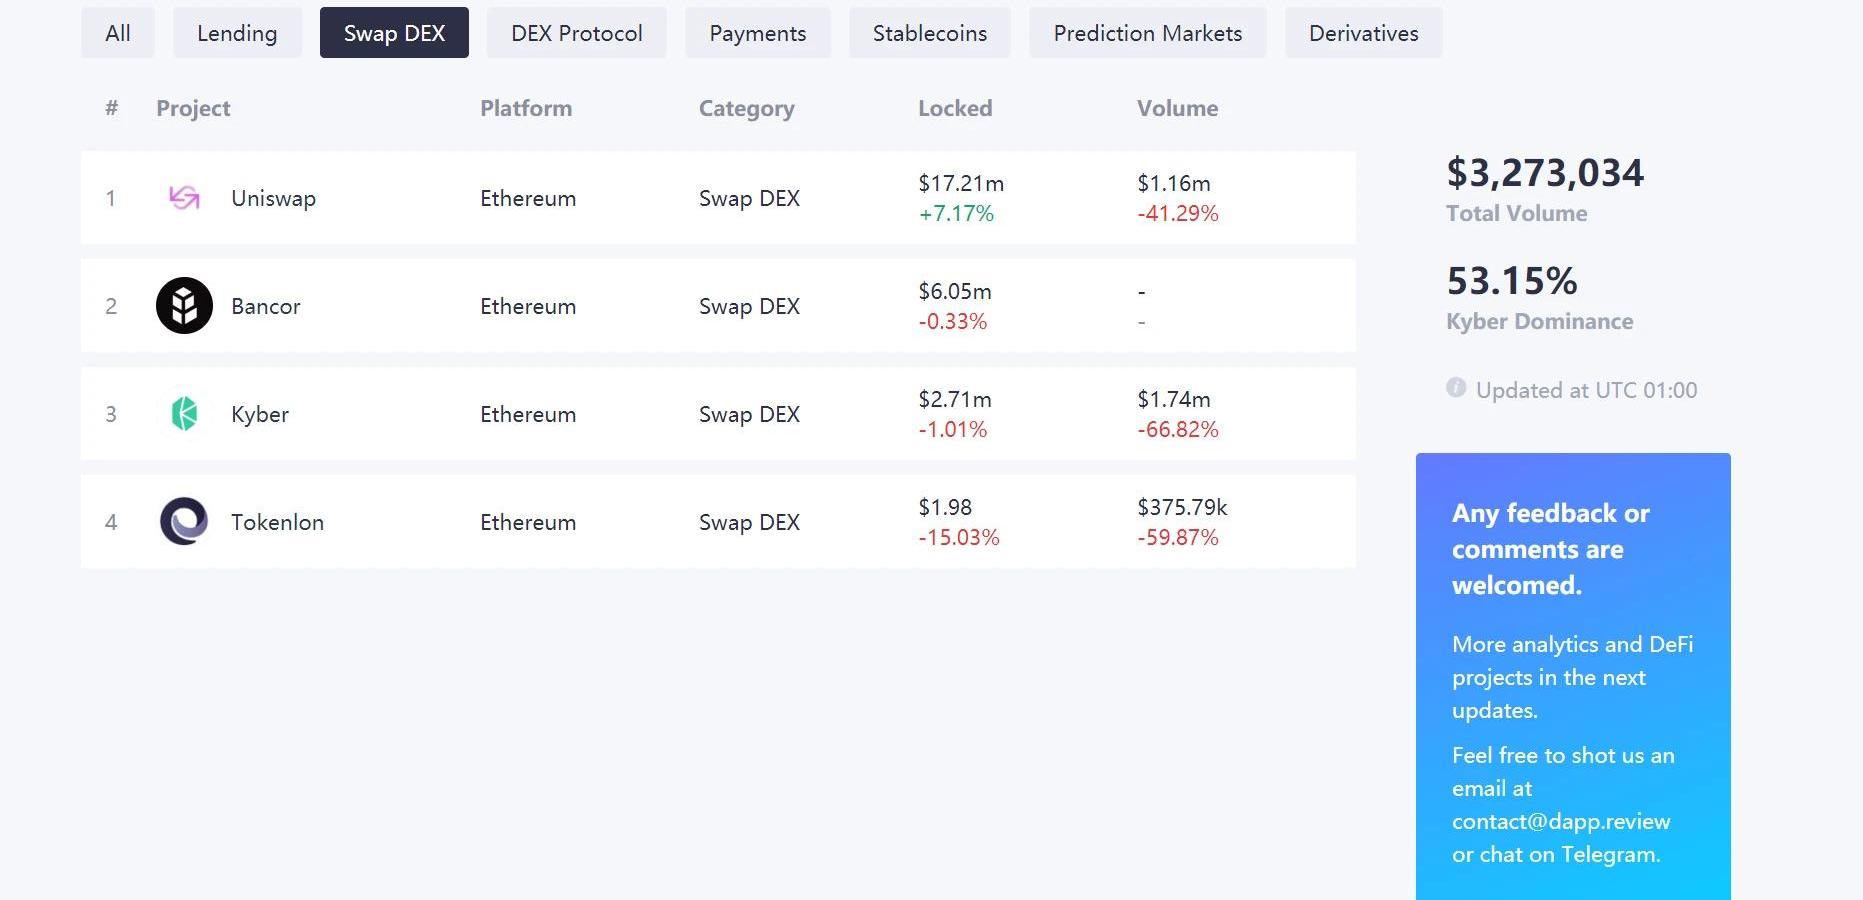Click the Category column header
Image resolution: width=1863 pixels, height=900 pixels.
coord(747,108)
